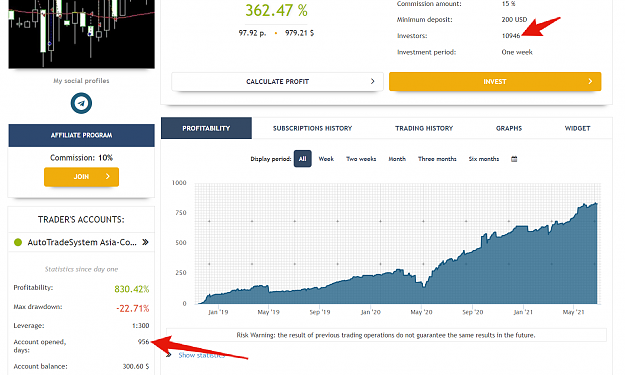625x375 pixels.
Task: Click the orange INVEST button
Action: [x=495, y=81]
